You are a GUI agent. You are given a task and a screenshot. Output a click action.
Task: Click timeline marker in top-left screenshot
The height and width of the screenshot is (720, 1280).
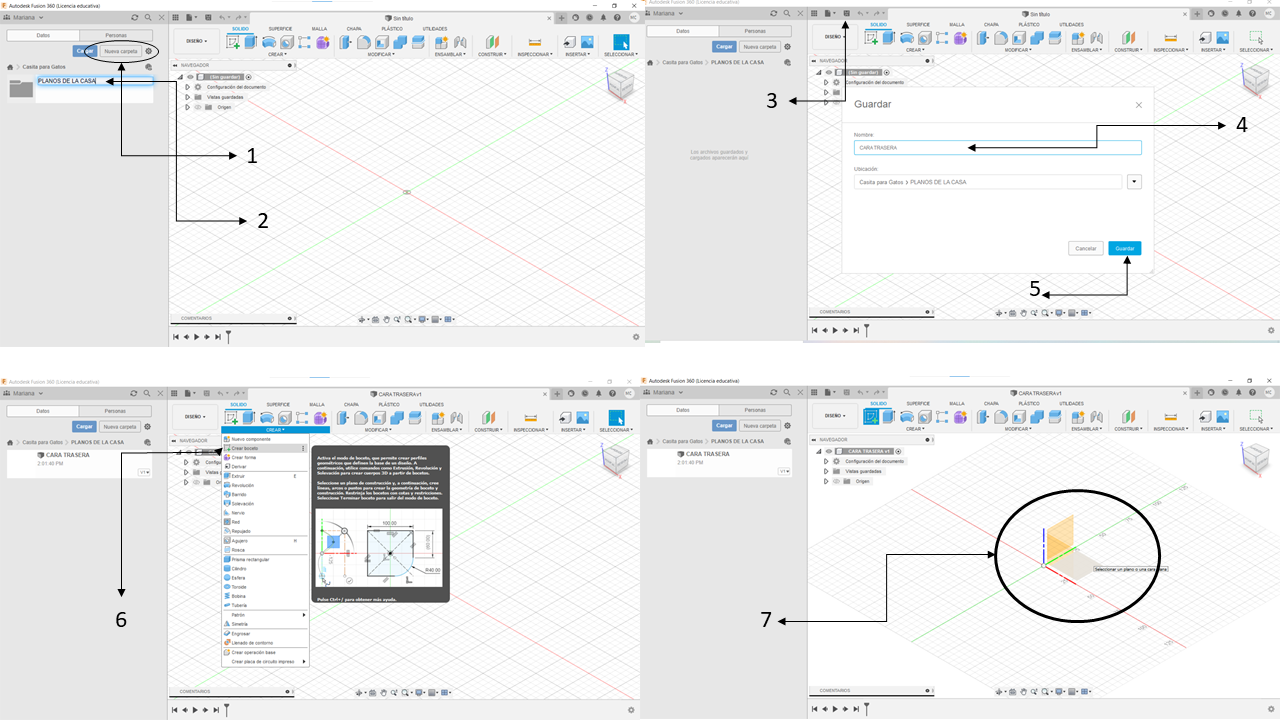point(228,337)
